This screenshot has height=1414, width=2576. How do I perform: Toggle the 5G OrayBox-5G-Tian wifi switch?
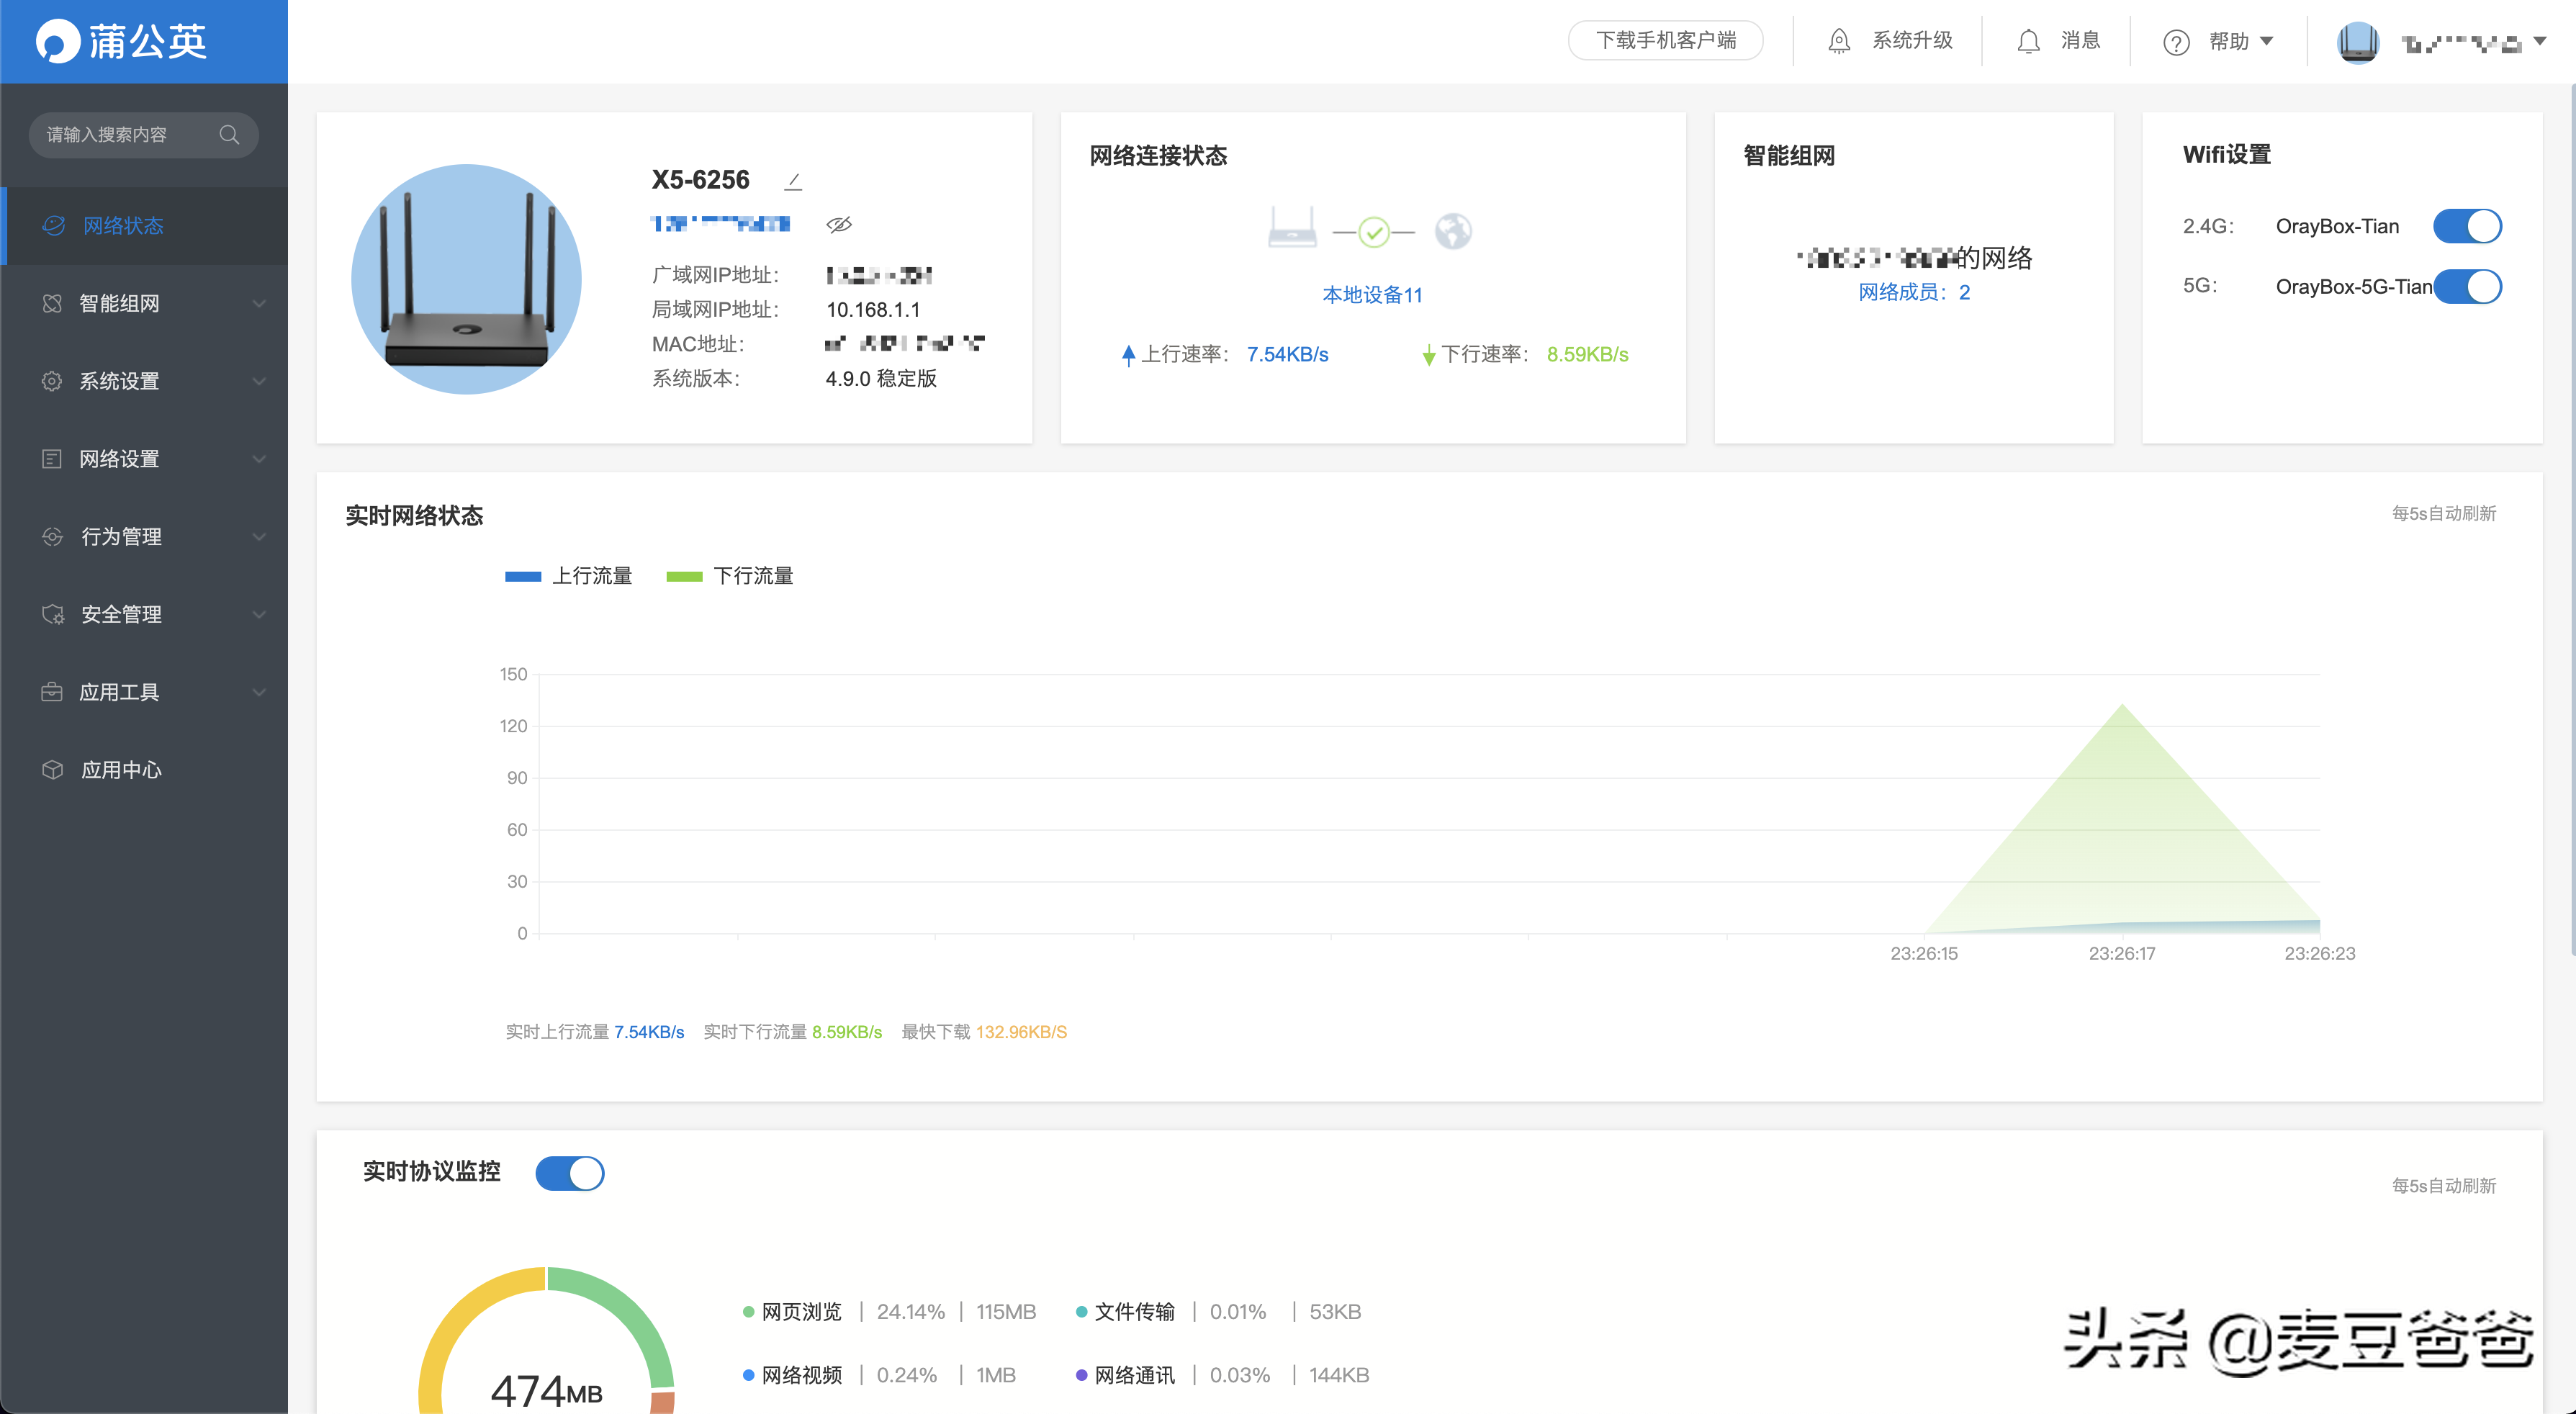tap(2467, 287)
